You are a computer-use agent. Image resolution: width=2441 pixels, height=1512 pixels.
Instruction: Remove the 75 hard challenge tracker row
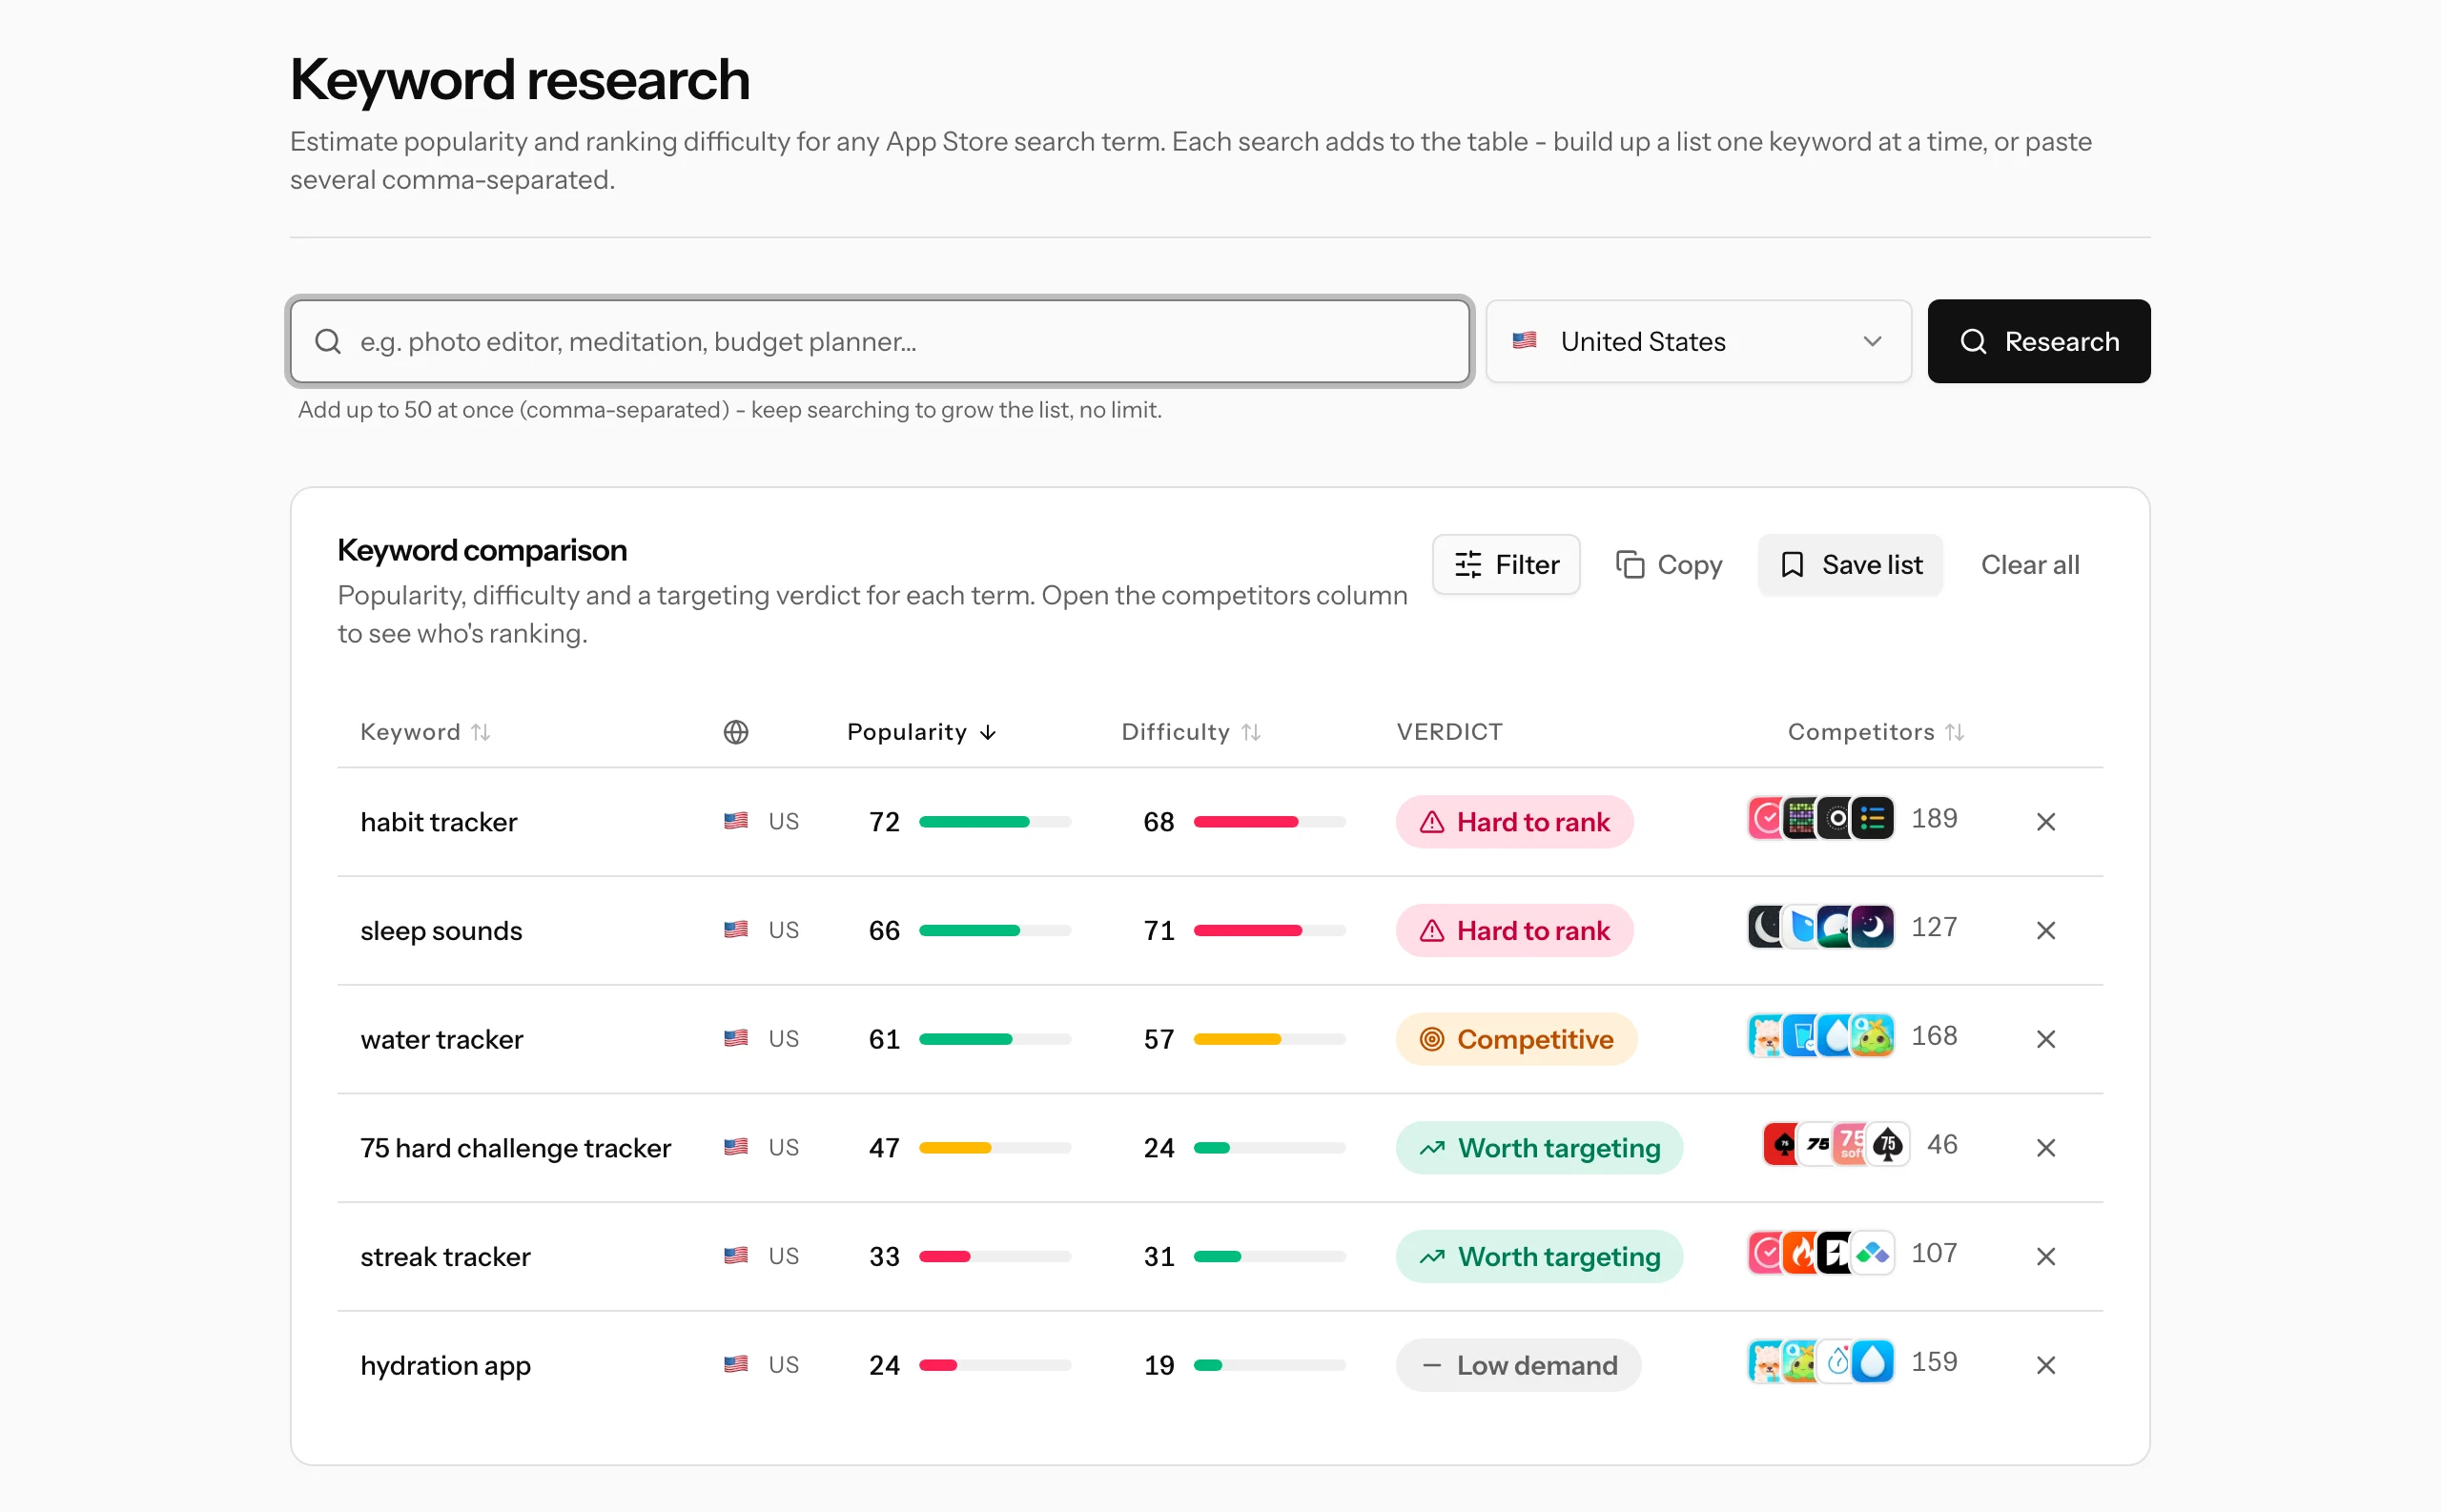click(x=2045, y=1148)
